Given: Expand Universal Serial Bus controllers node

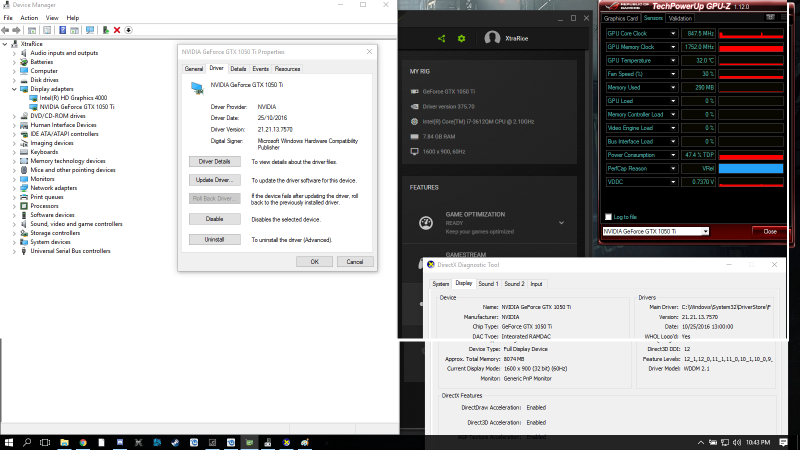Looking at the screenshot, I should point(14,251).
